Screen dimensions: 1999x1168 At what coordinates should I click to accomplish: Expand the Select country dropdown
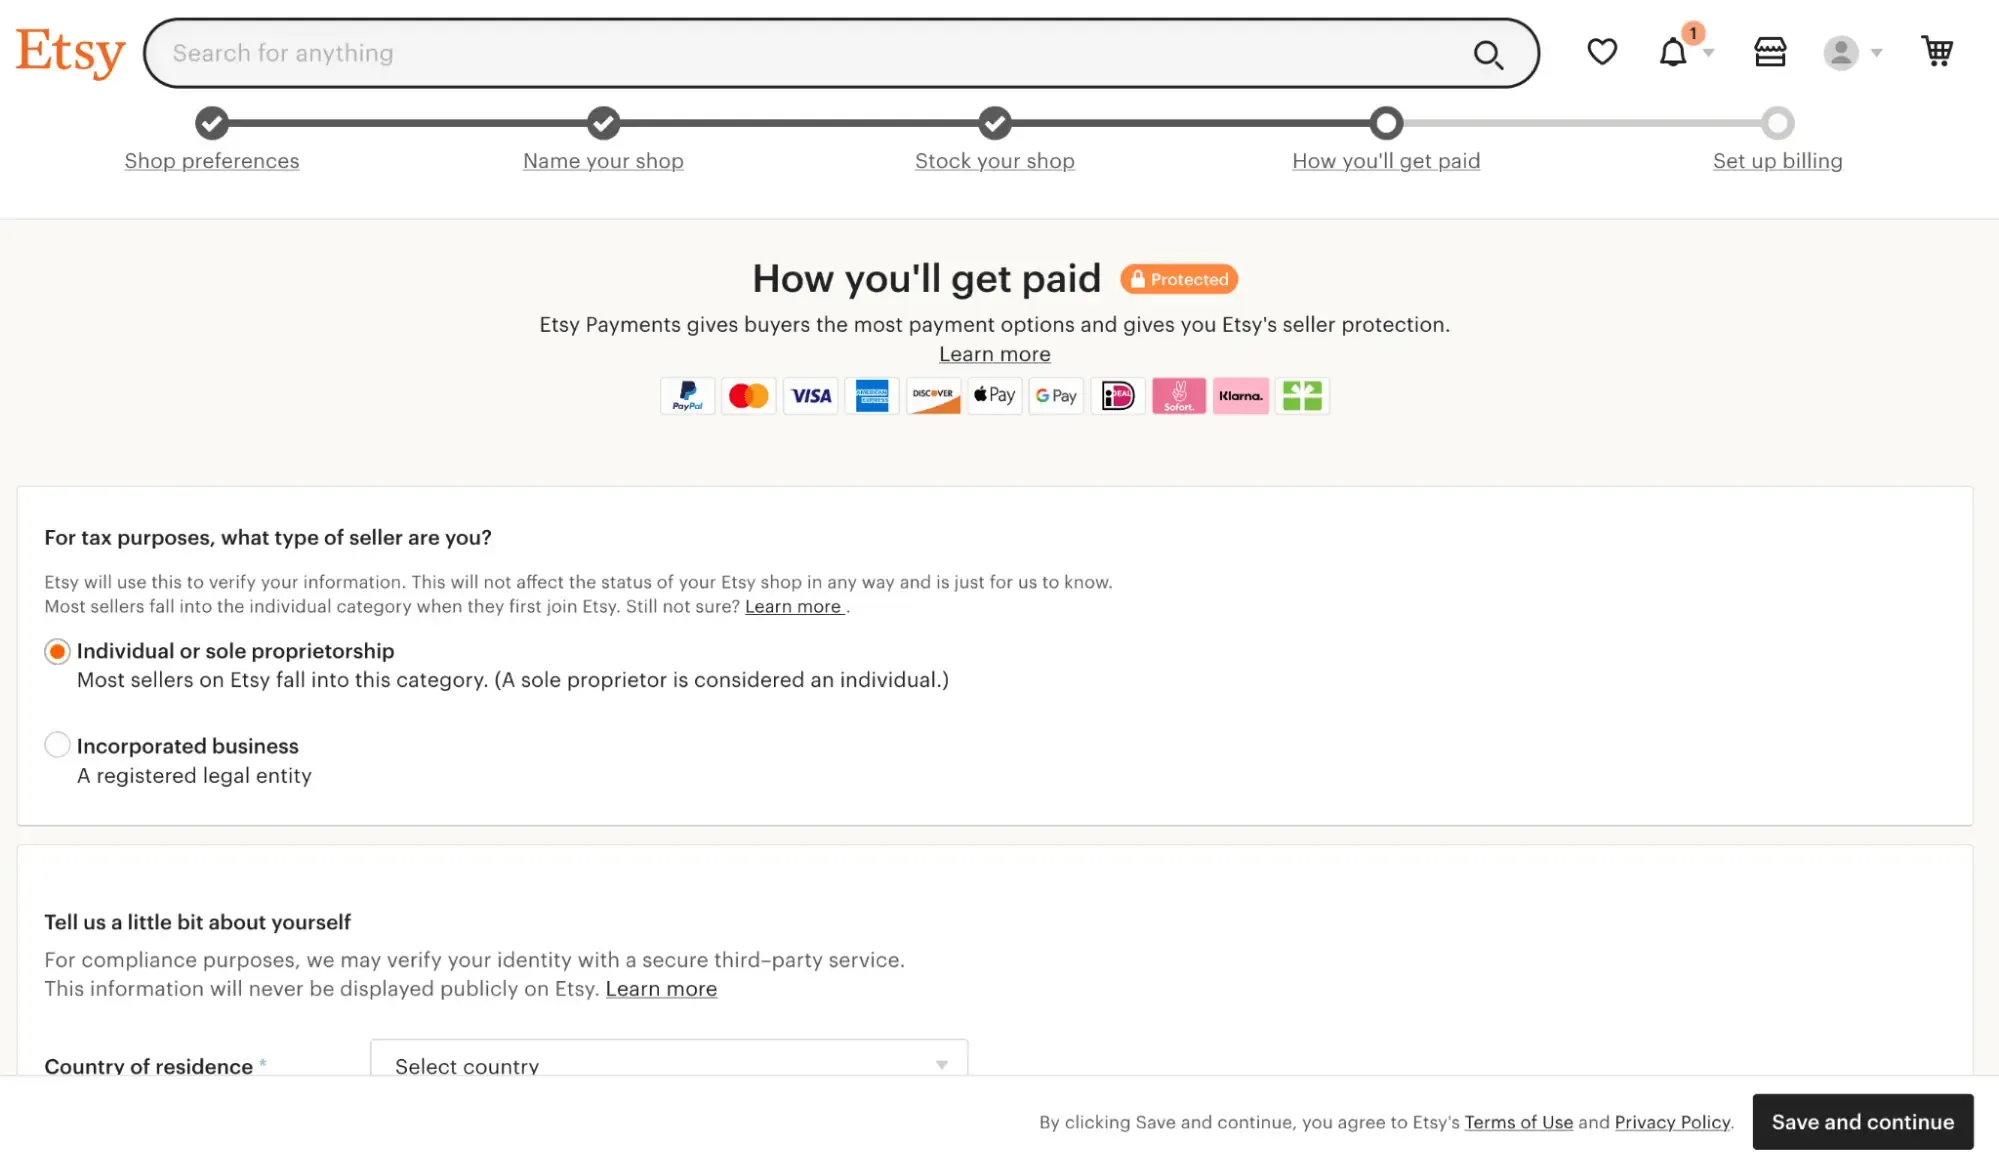(667, 1066)
